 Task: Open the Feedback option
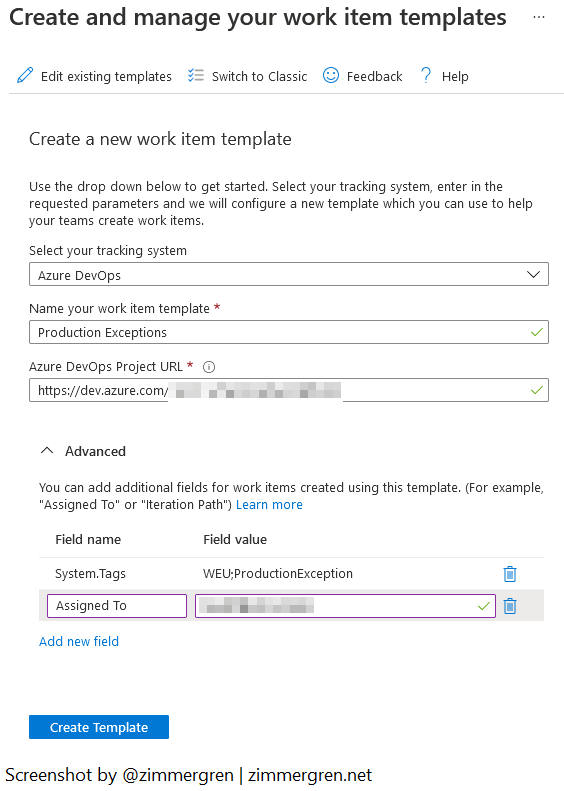tap(374, 76)
